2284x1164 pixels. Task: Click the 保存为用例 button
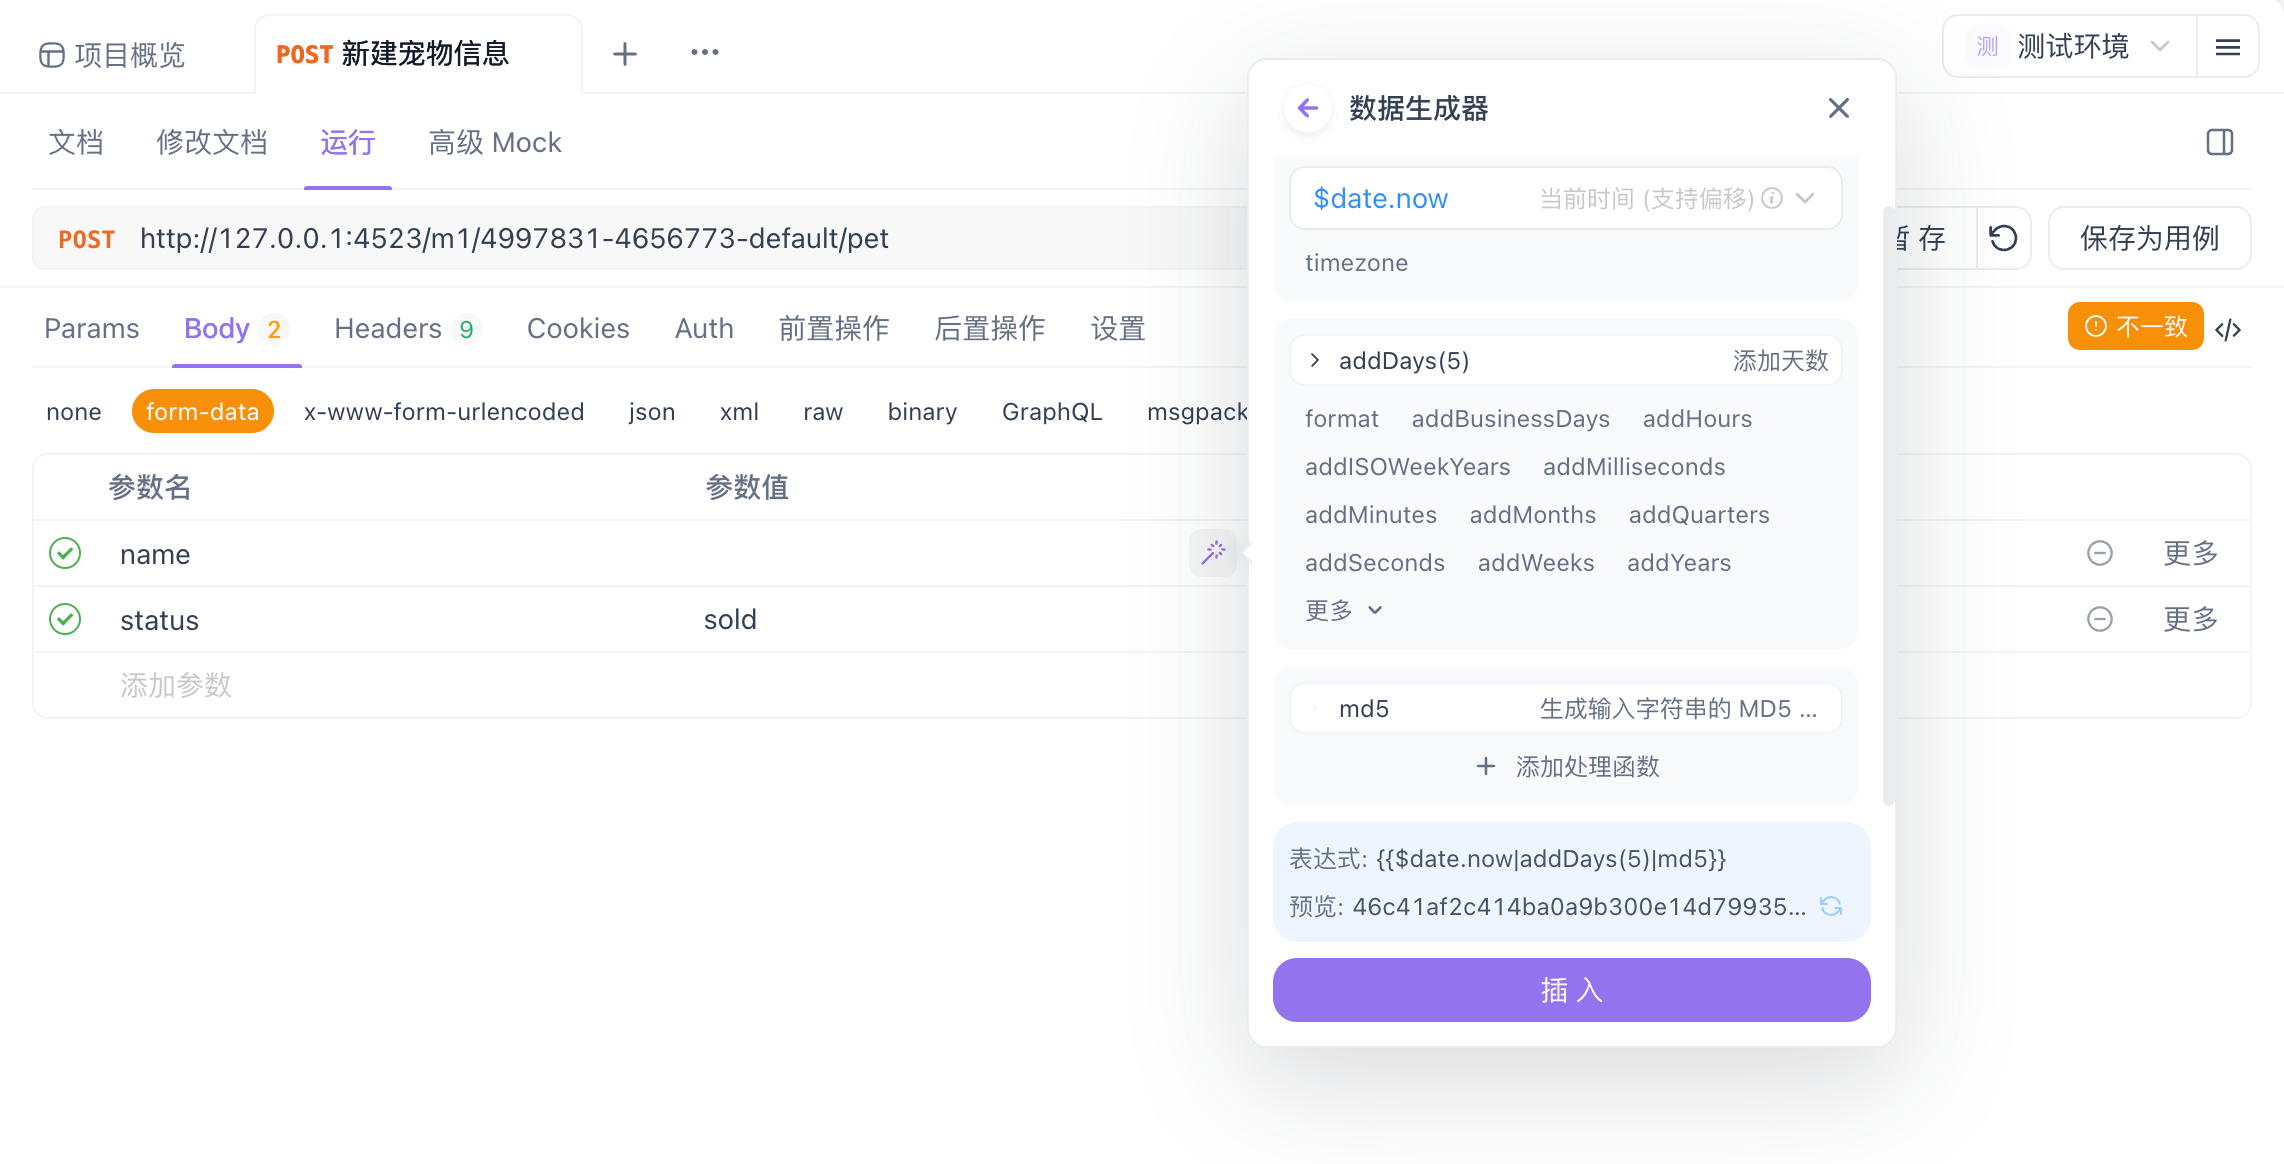coord(2149,238)
